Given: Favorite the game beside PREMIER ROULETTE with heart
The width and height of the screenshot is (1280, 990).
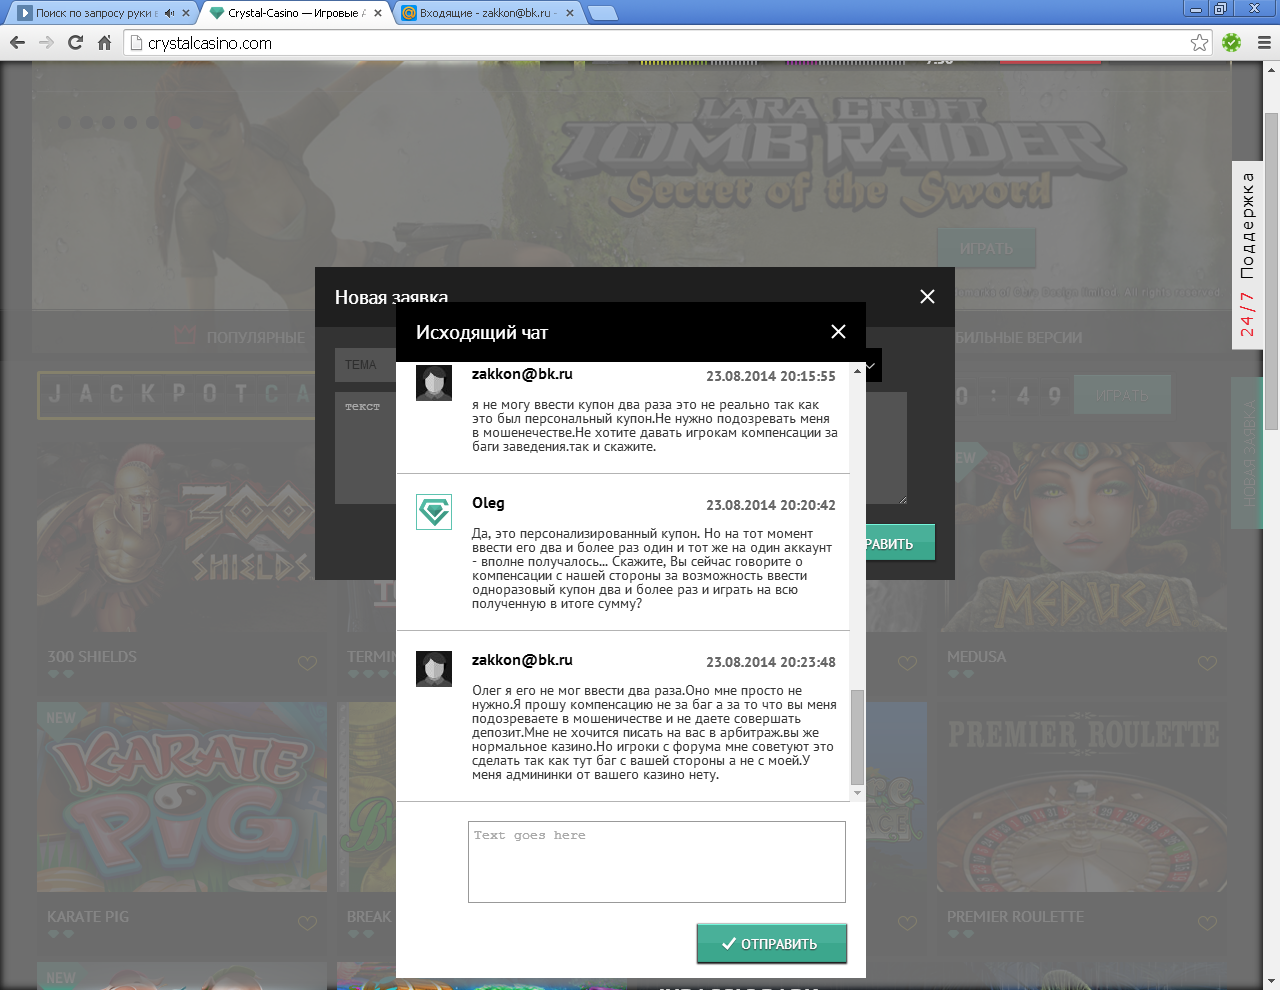Looking at the screenshot, I should point(907,923).
